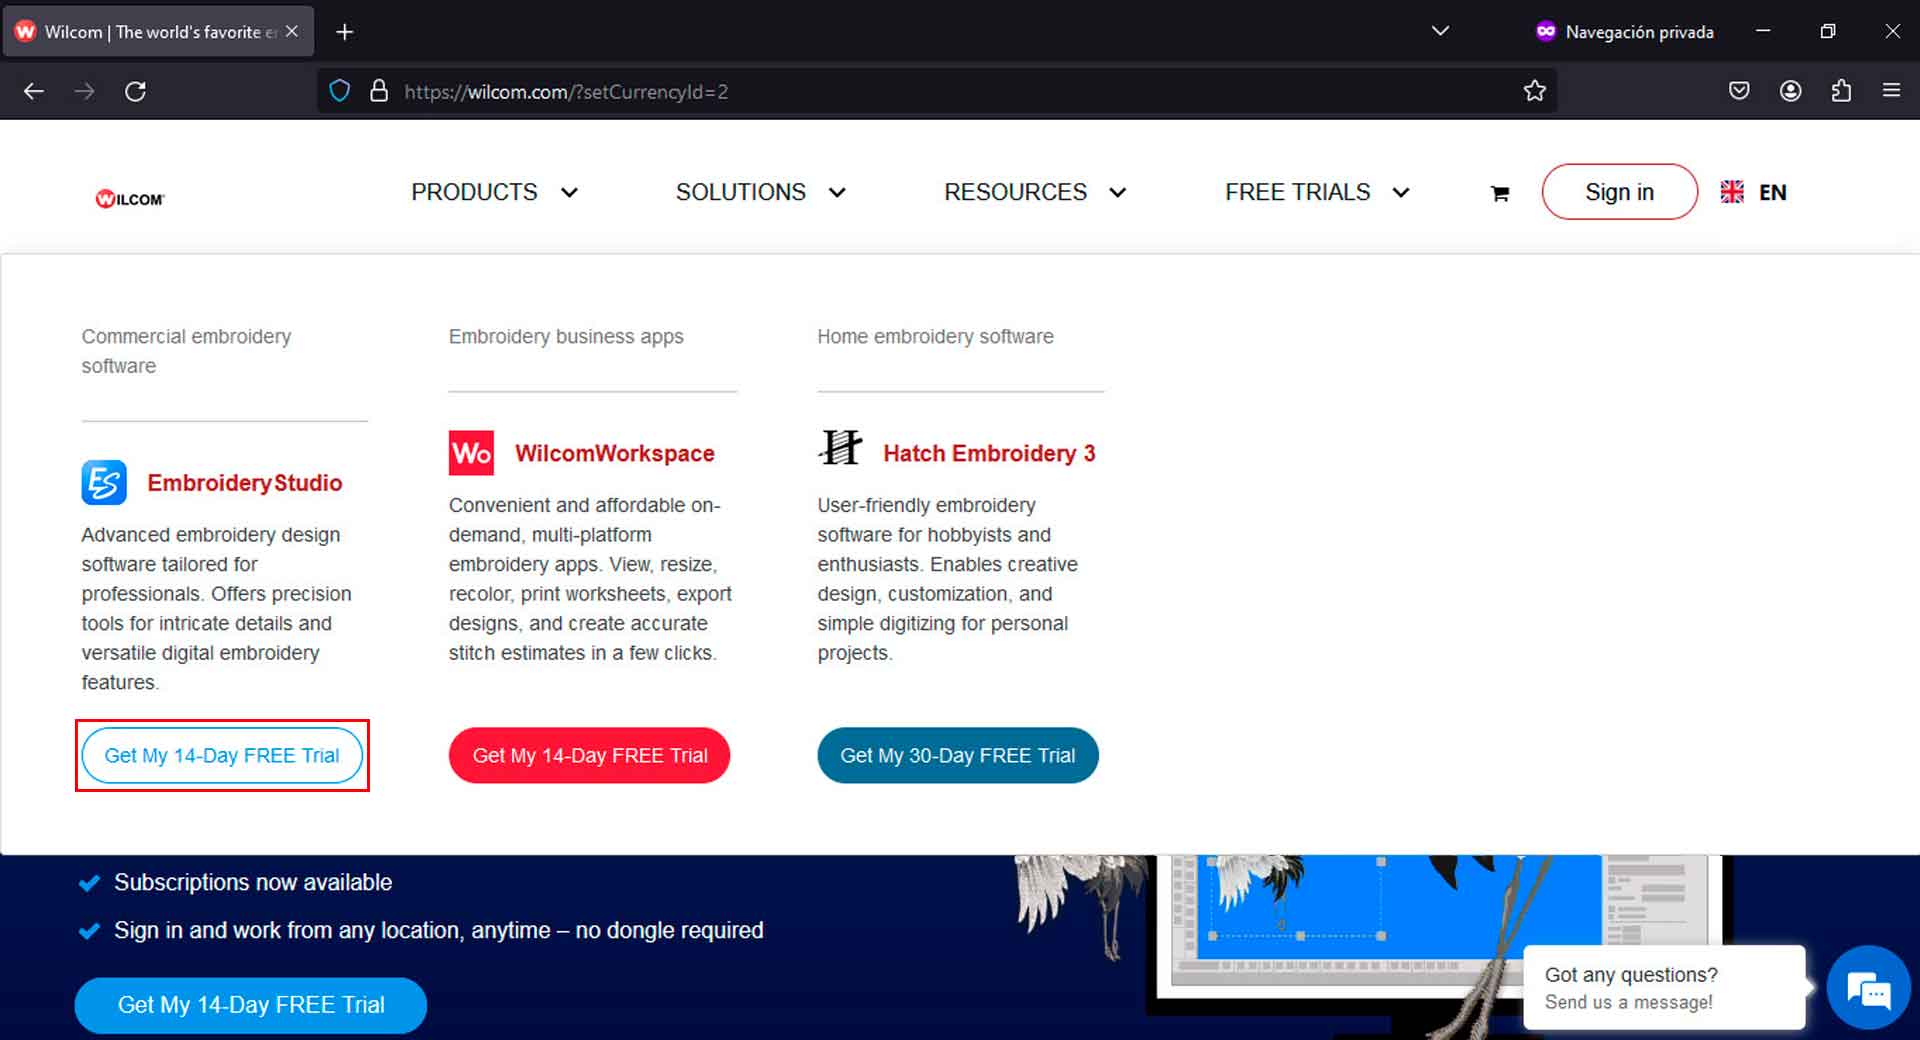This screenshot has height=1040, width=1920.
Task: Close the Wilcom browser tab
Action: tap(292, 31)
